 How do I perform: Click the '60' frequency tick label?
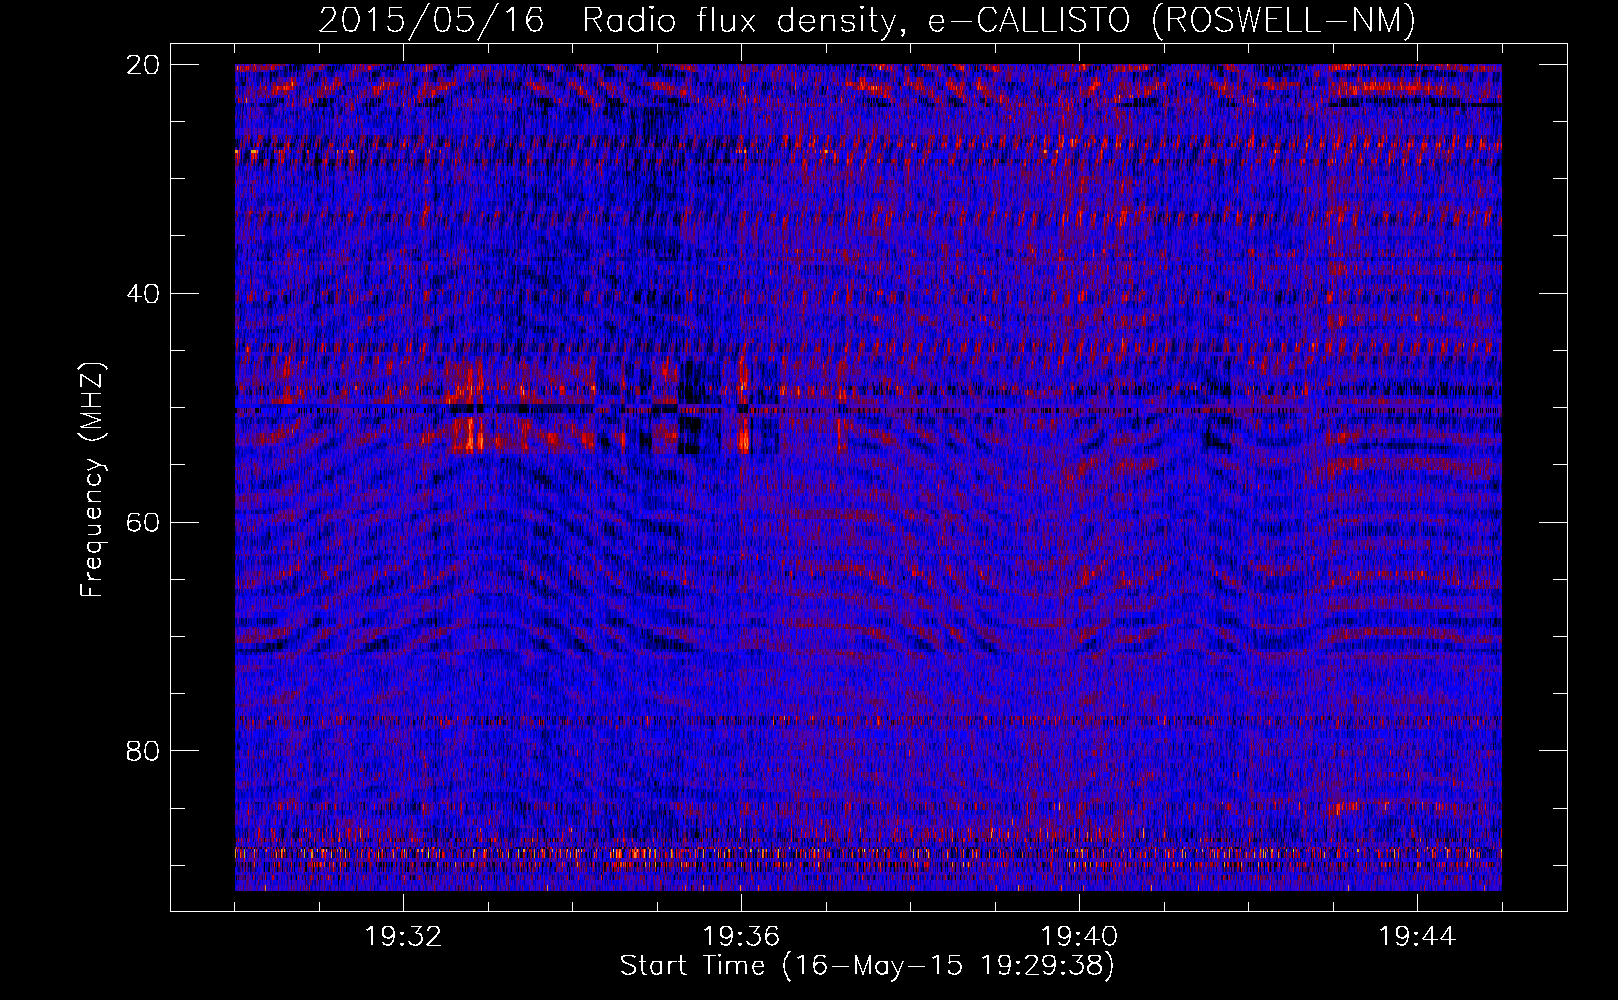tap(143, 522)
